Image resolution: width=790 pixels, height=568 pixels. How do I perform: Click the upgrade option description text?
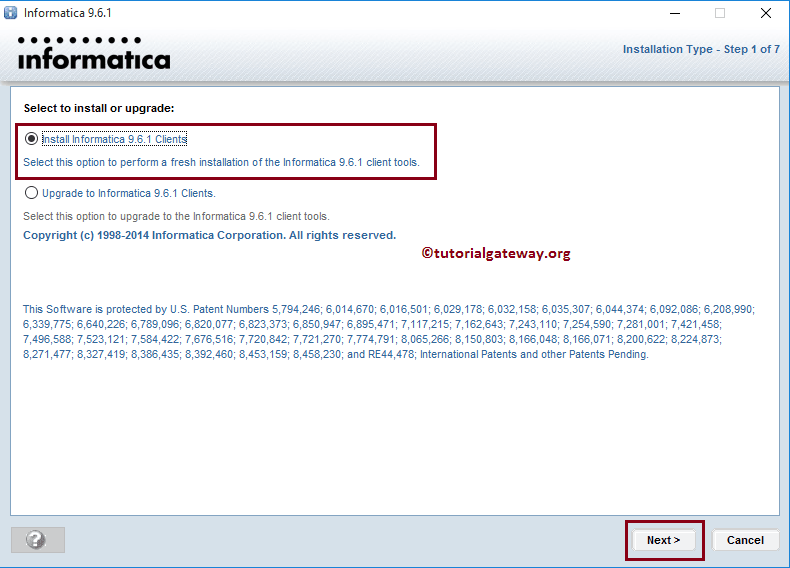[x=176, y=216]
